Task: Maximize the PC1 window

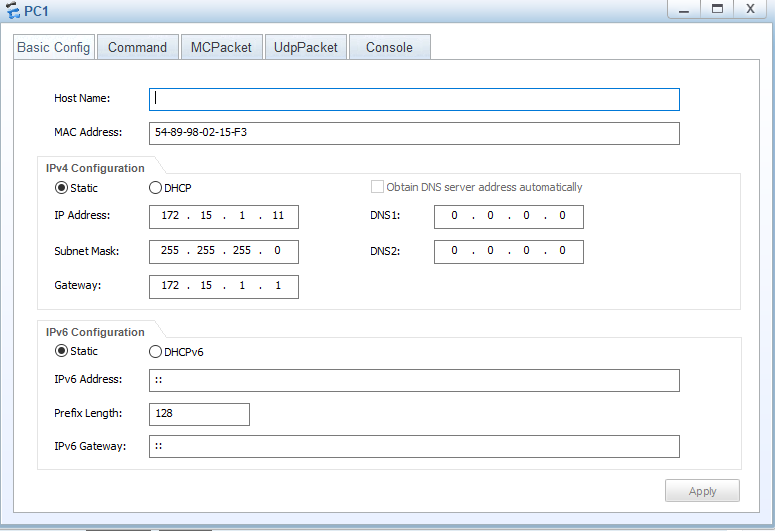Action: (x=717, y=9)
